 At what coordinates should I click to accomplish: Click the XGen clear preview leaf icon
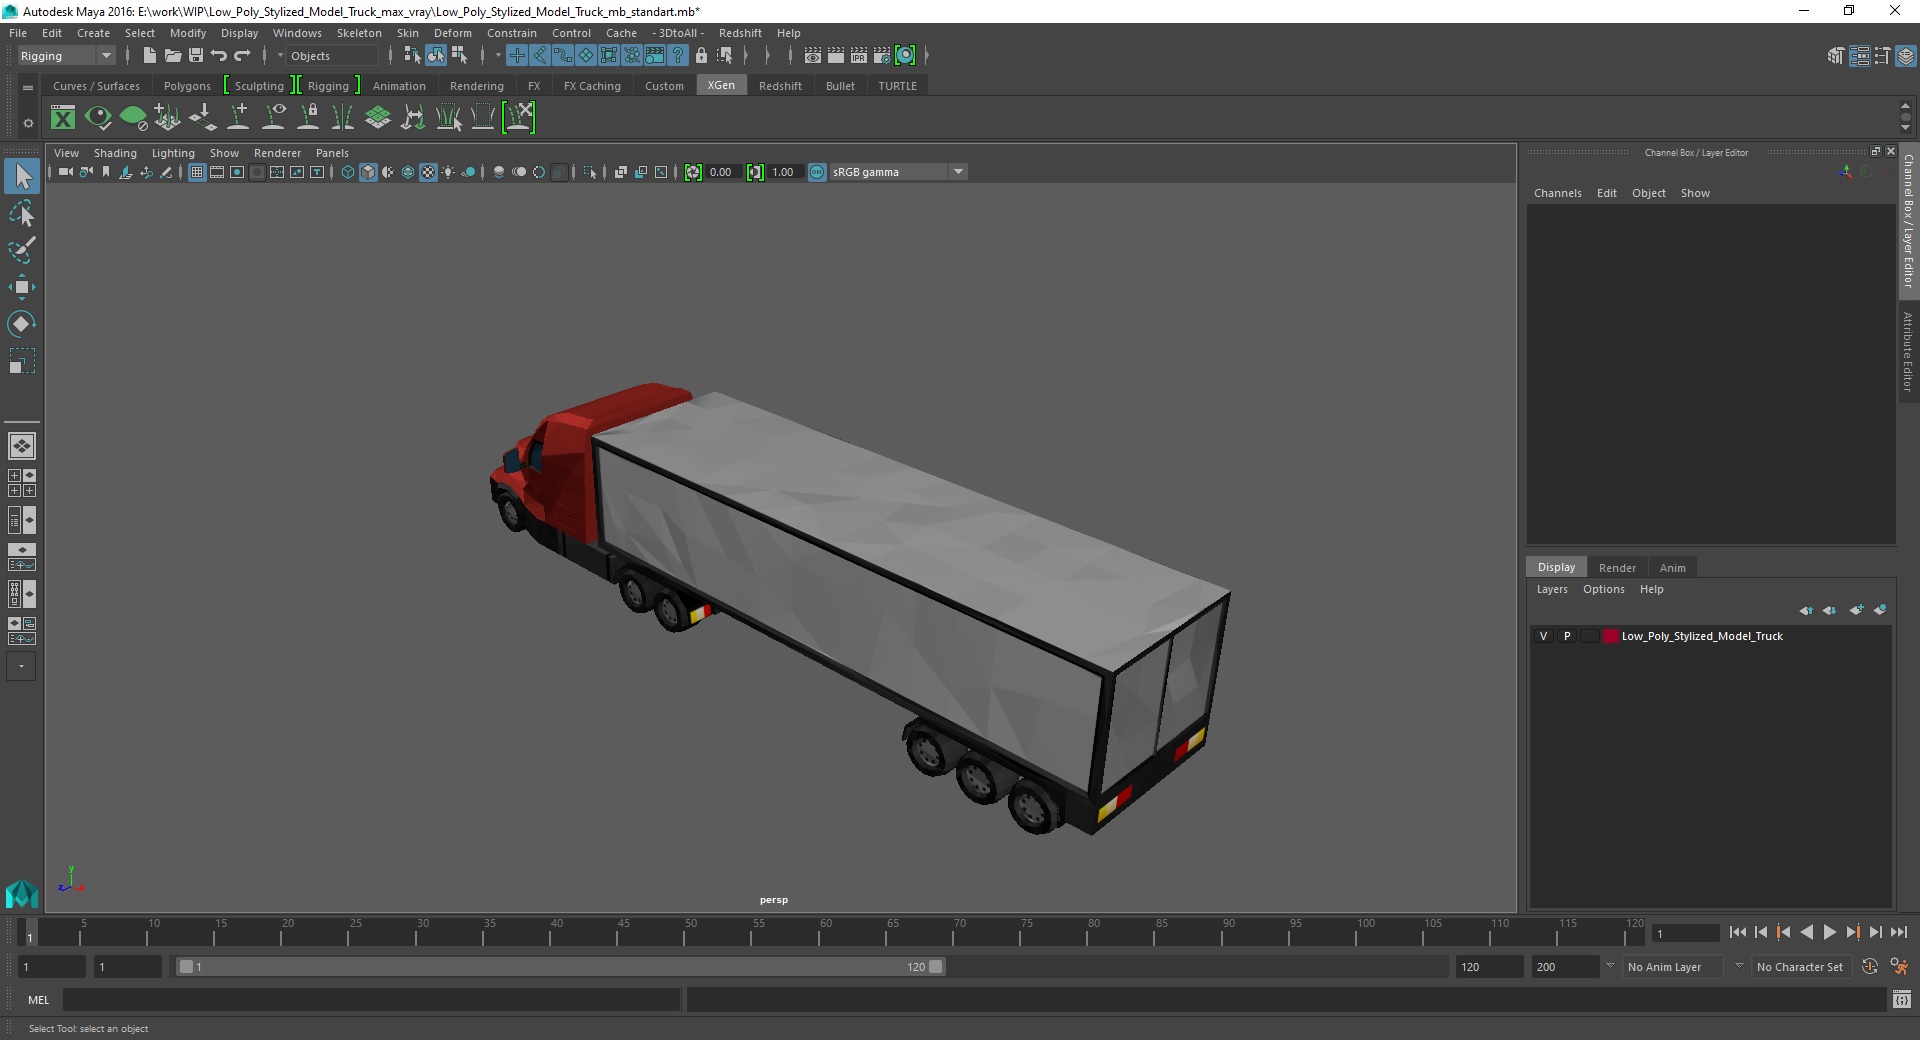click(x=133, y=118)
